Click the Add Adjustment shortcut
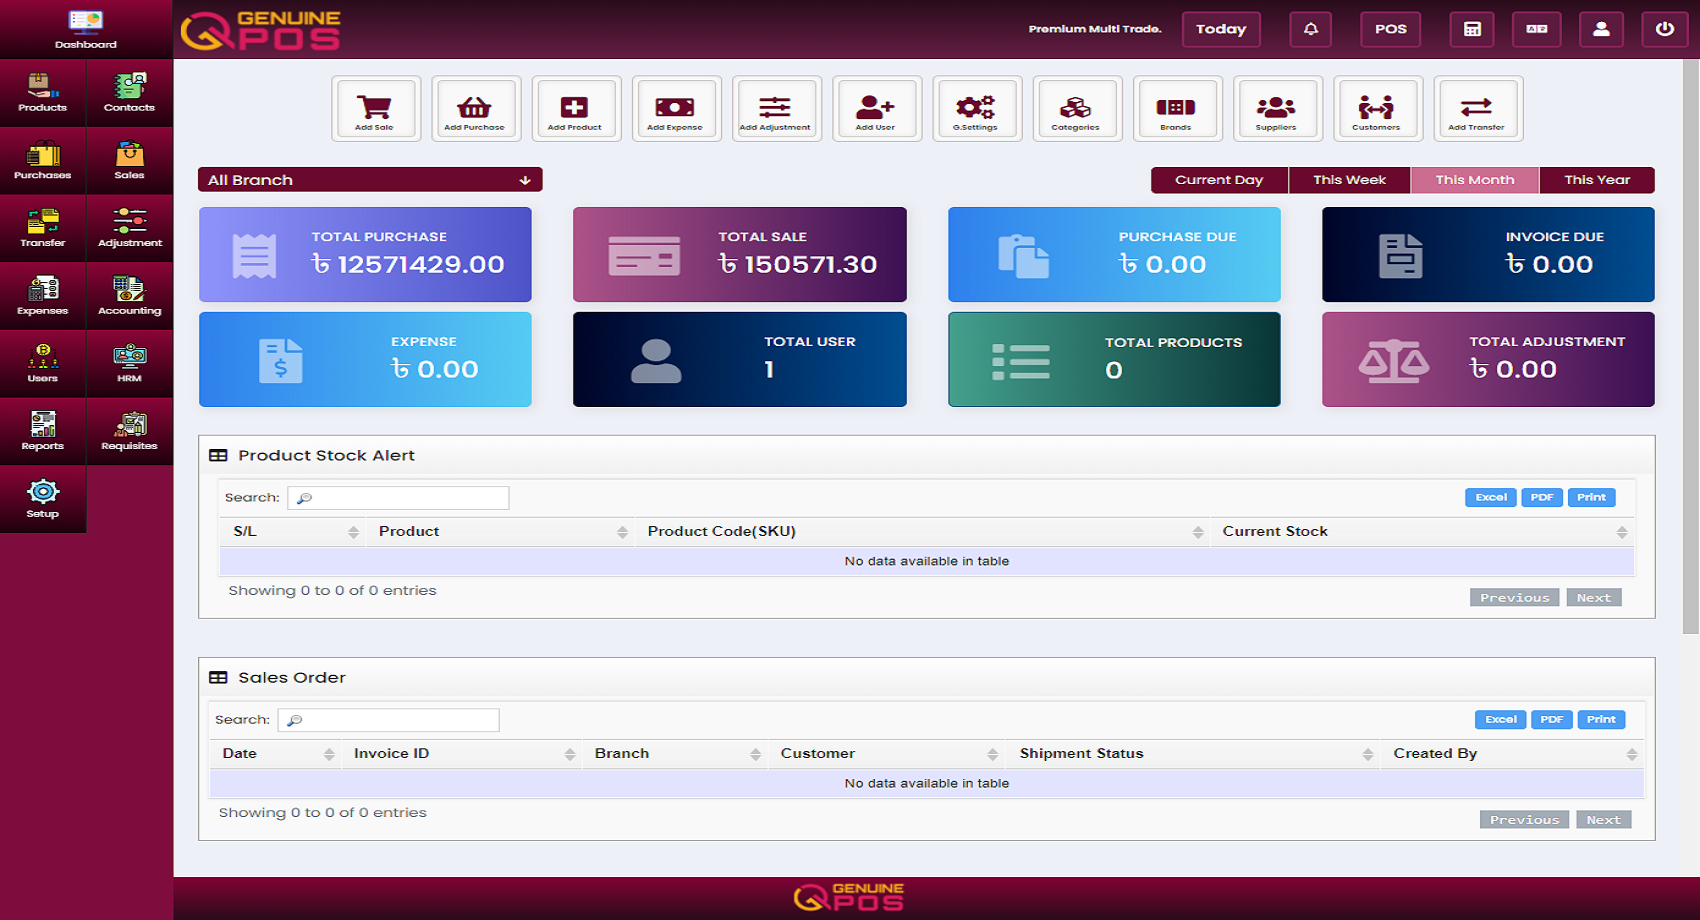 point(776,109)
